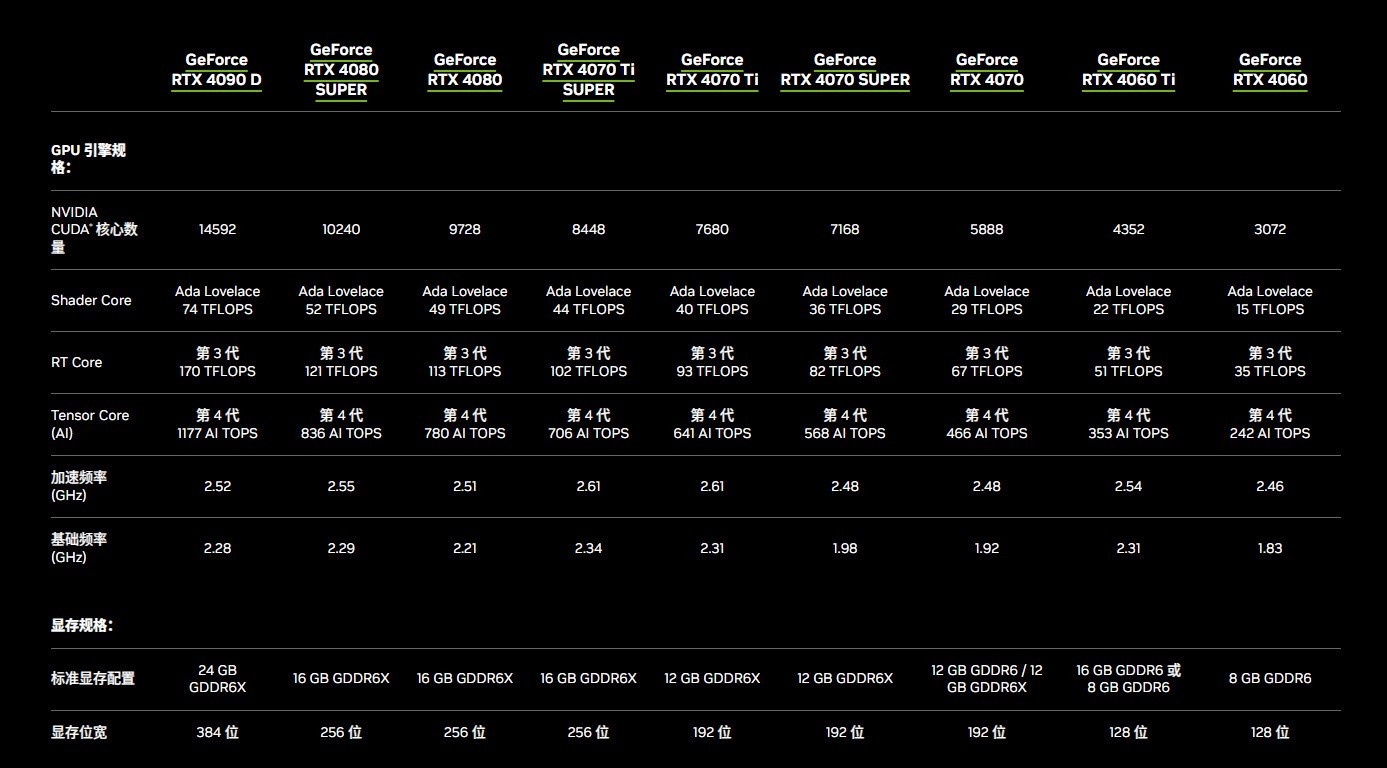
Task: Click the CUDA core count 7168
Action: (x=845, y=230)
